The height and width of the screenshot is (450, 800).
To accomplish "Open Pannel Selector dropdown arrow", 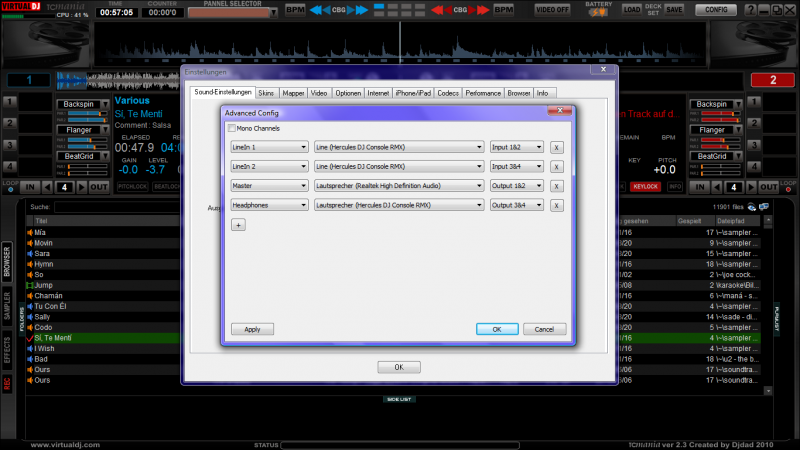I will (274, 13).
